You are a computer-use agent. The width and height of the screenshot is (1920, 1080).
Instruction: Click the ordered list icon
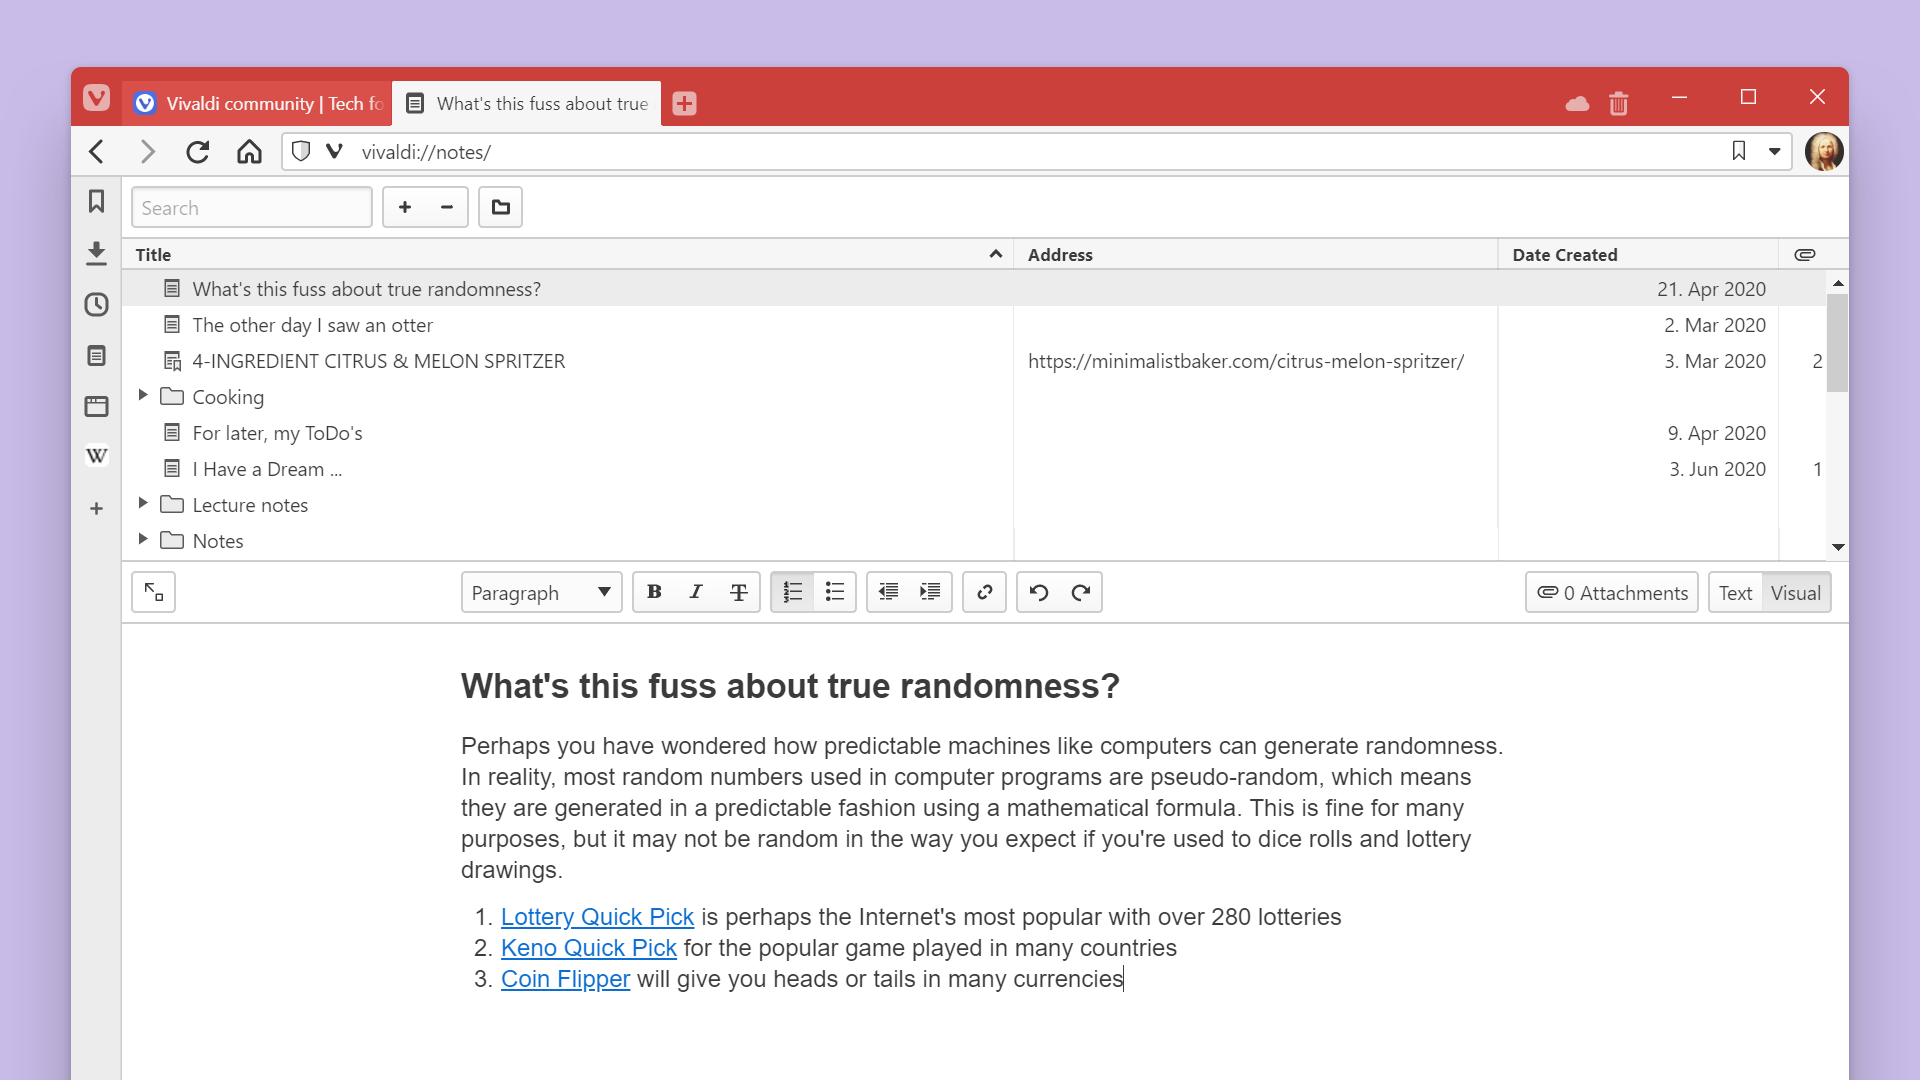pyautogui.click(x=791, y=592)
